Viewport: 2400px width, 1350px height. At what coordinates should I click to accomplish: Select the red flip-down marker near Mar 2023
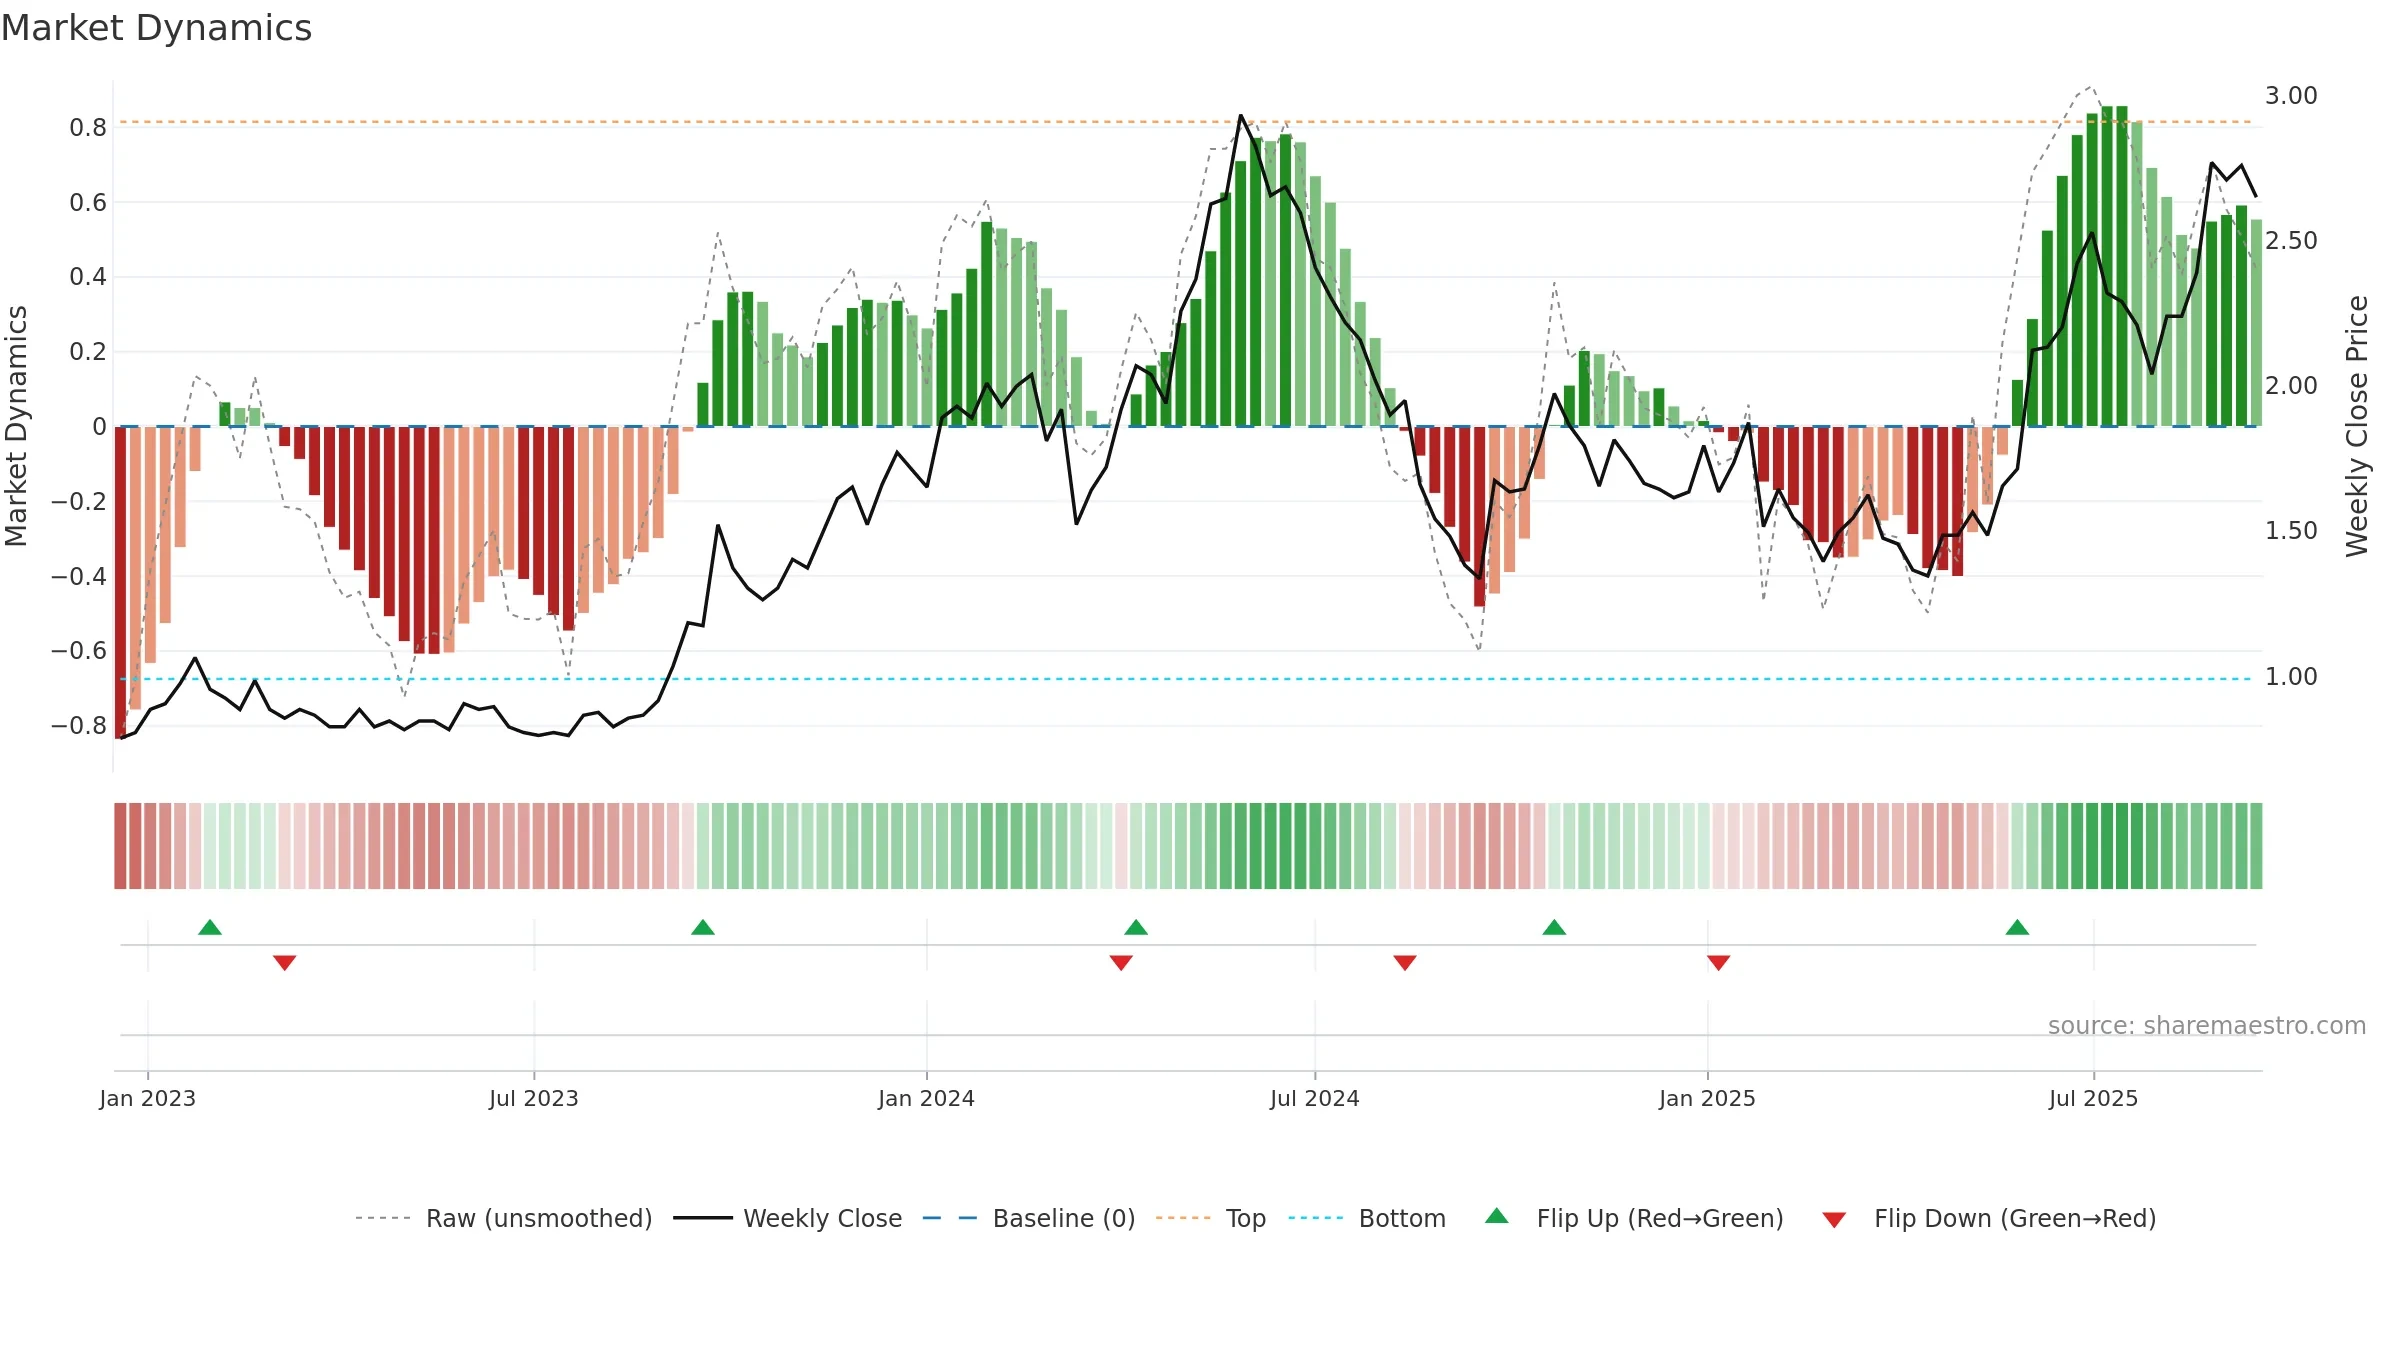coord(285,962)
